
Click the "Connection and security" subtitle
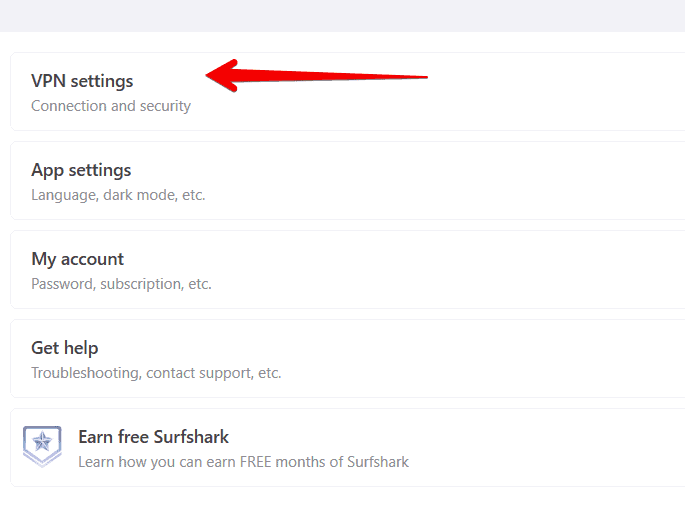coord(111,106)
